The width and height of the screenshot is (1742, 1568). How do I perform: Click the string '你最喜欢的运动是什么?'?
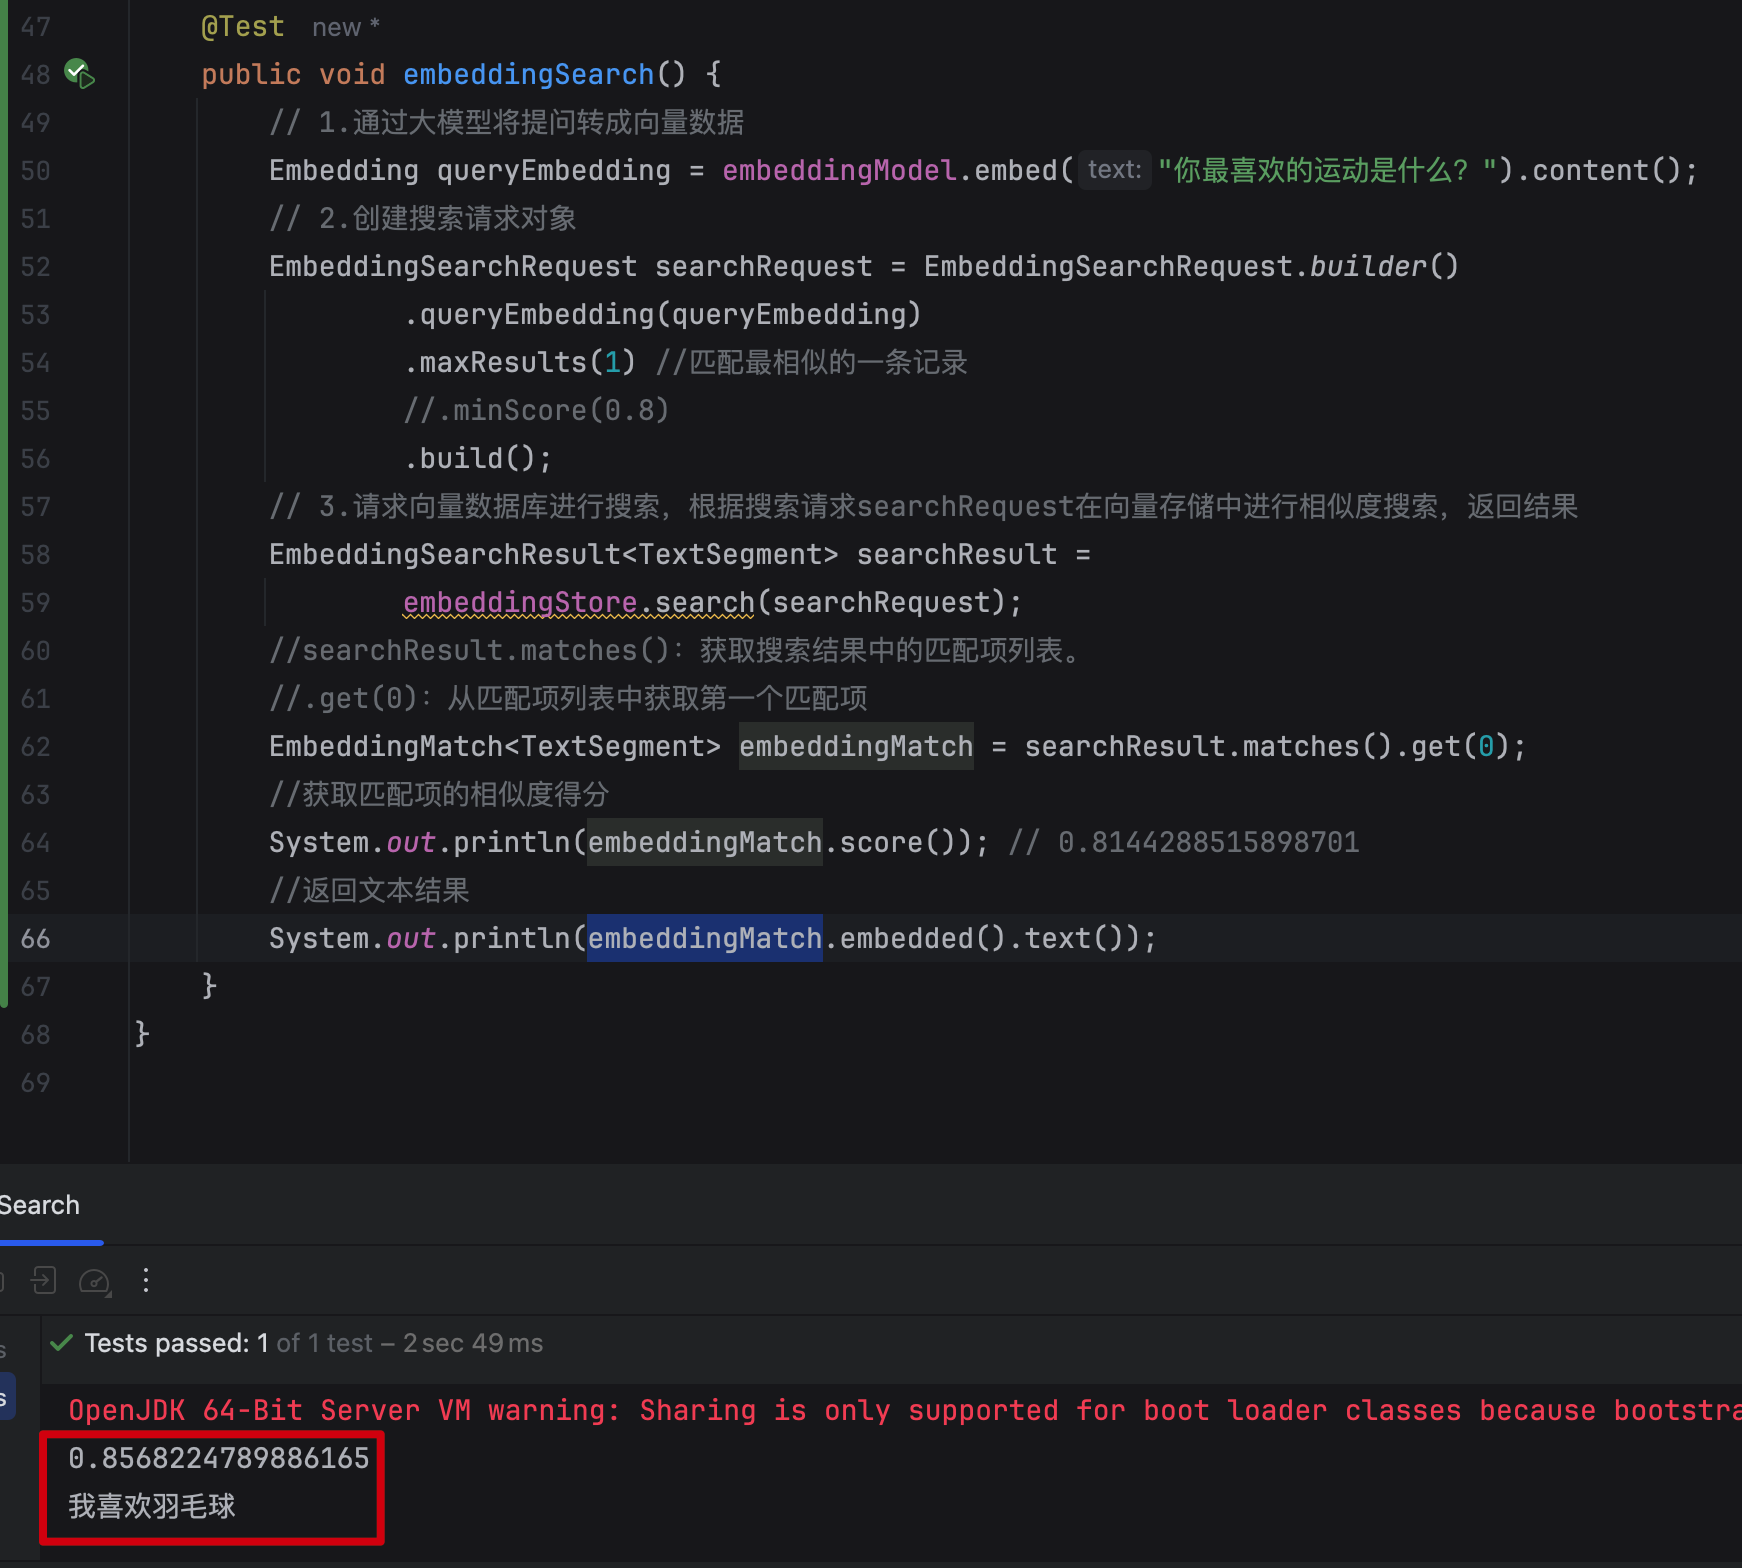(1328, 170)
